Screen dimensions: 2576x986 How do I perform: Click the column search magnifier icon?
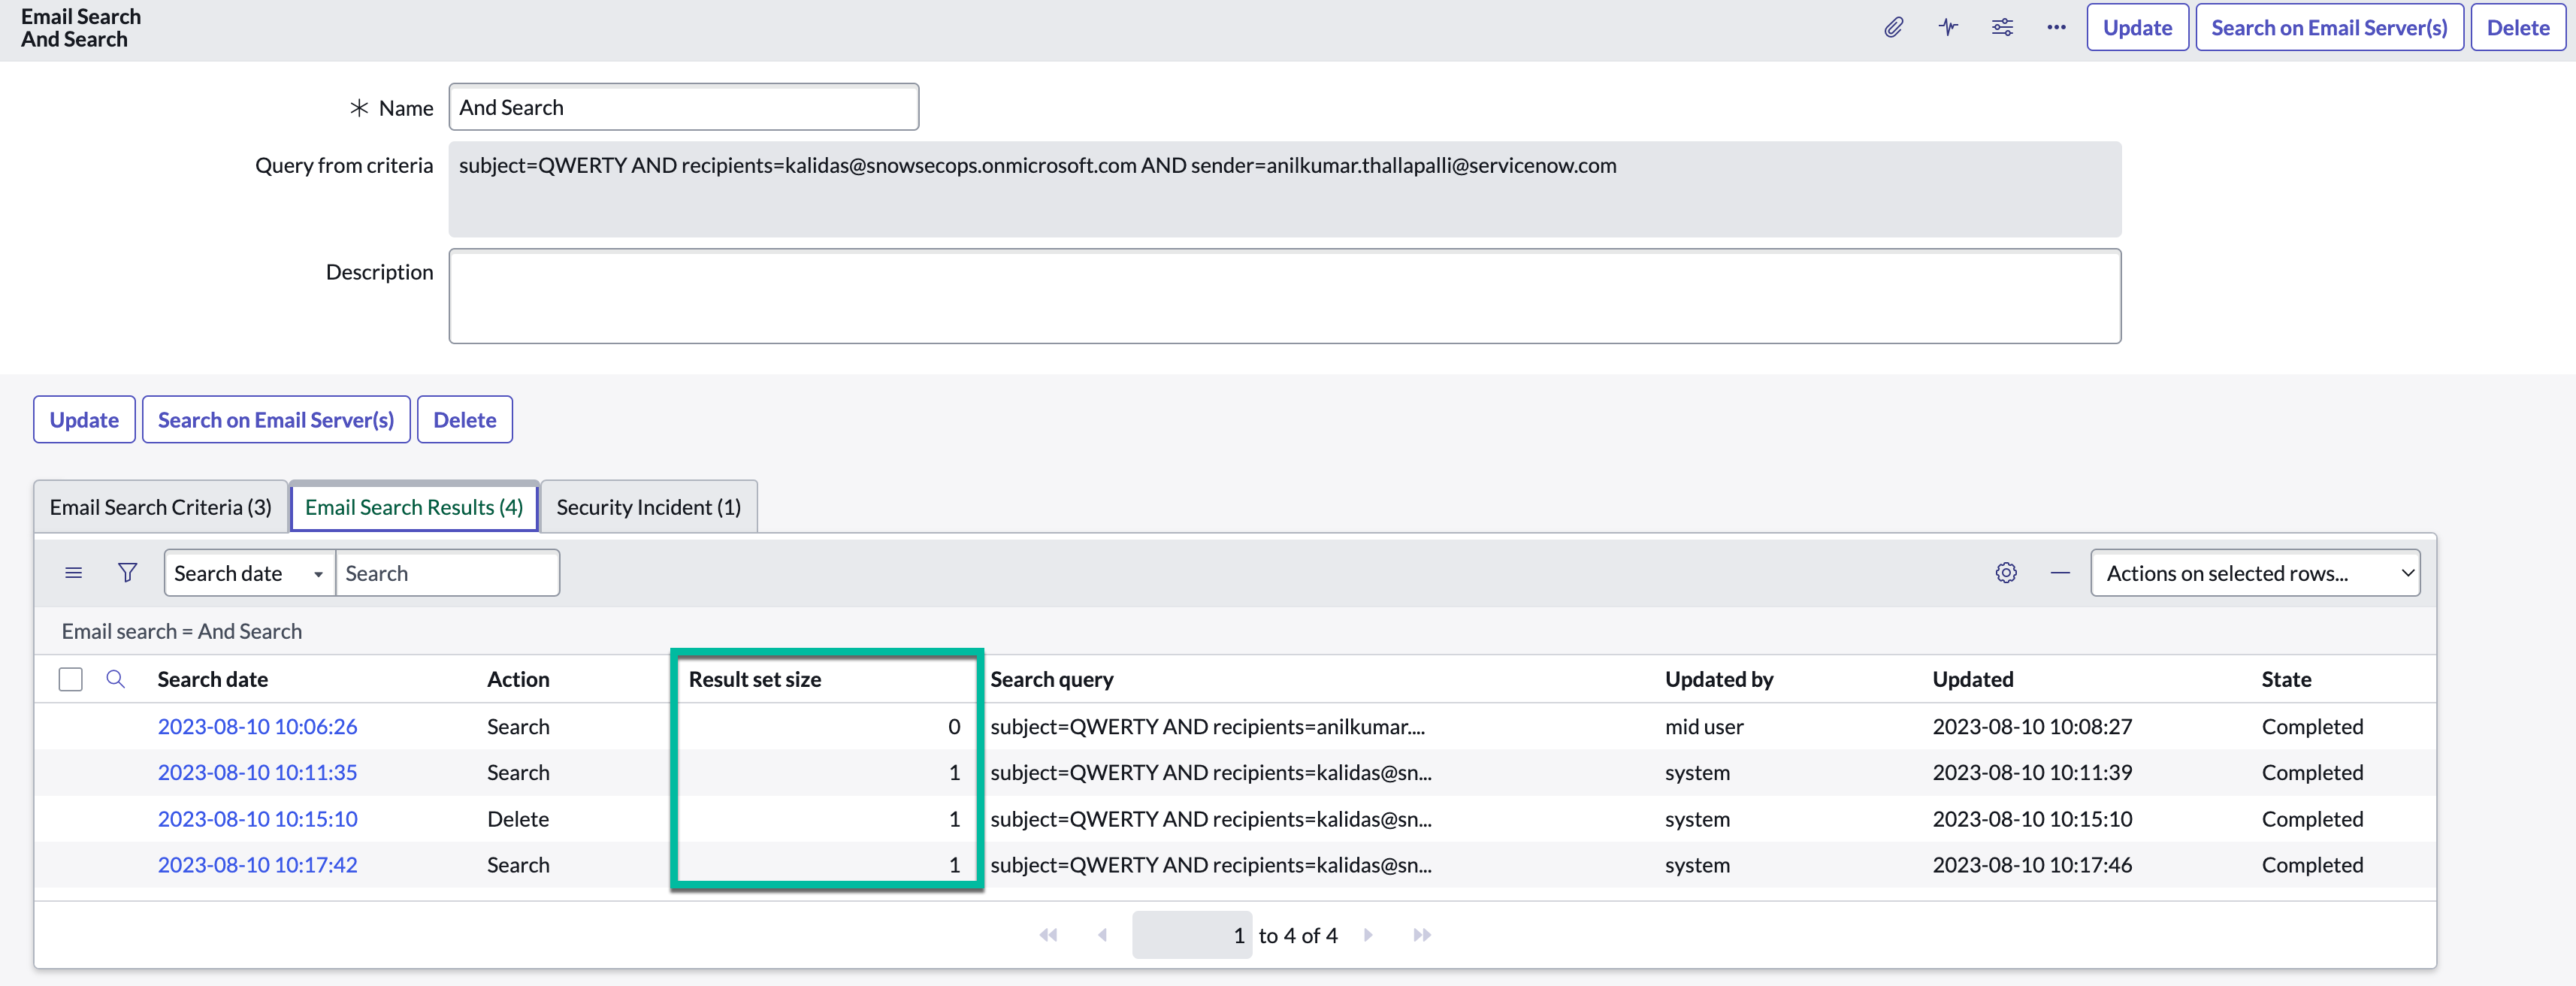coord(116,679)
